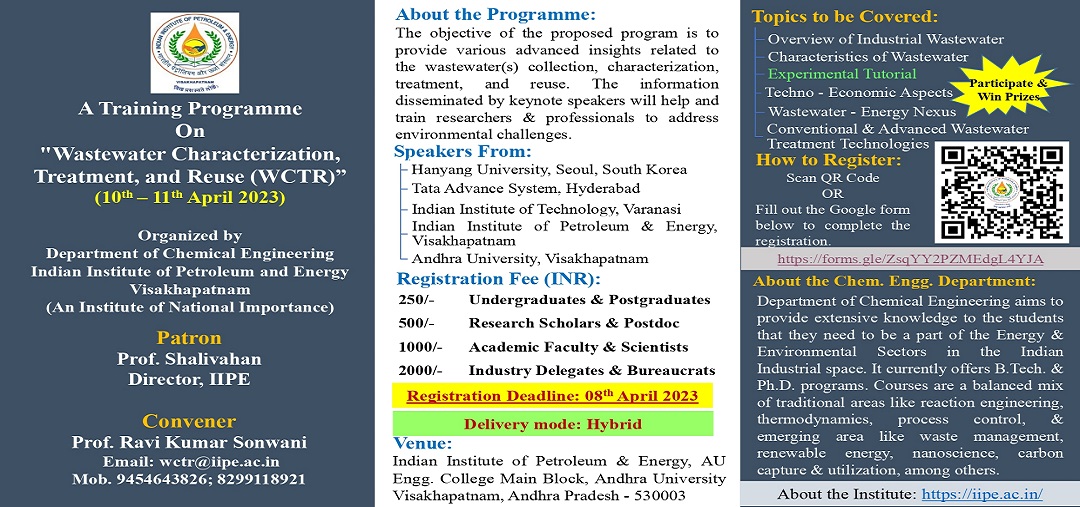Select Wastewater - Energy Nexus topic
The image size is (1080, 507).
point(862,111)
